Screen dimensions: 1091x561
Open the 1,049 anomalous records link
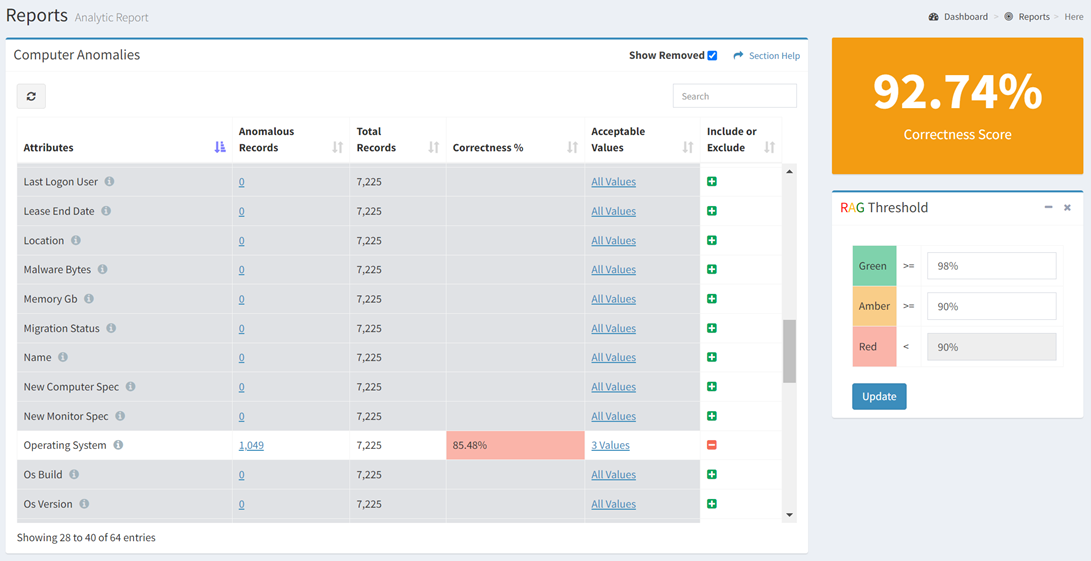pos(251,445)
